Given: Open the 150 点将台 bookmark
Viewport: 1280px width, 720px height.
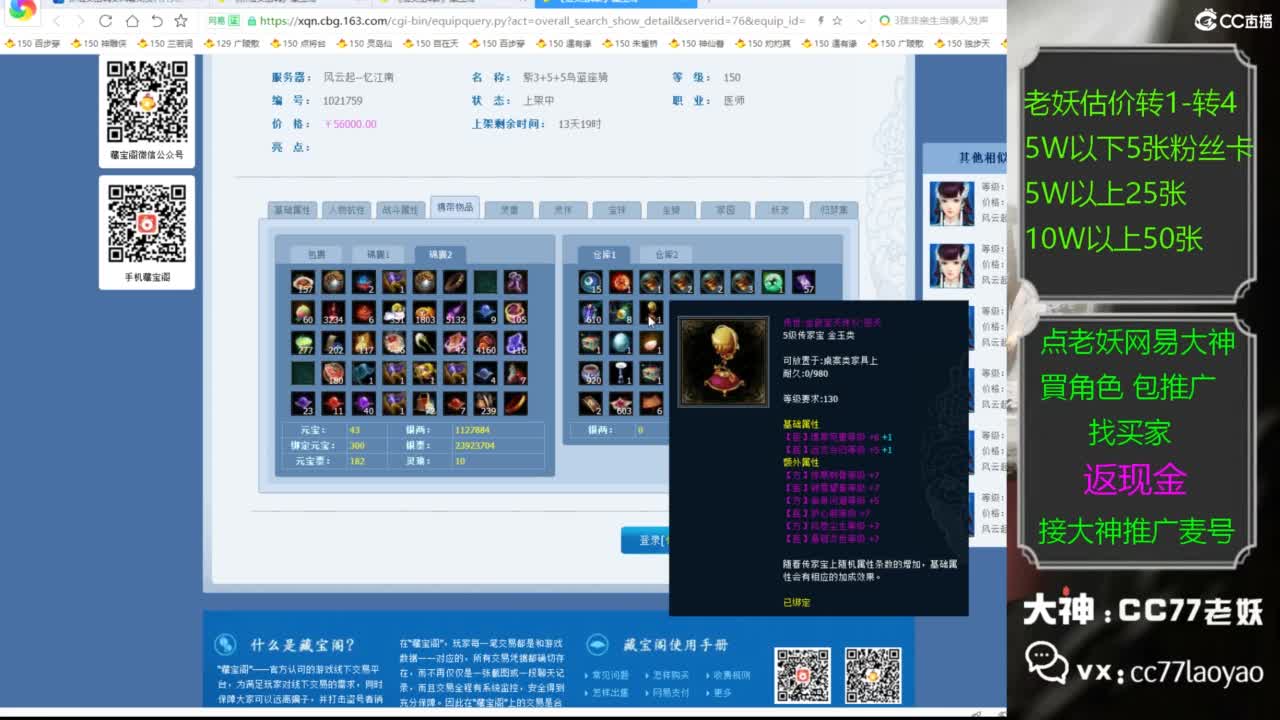Looking at the screenshot, I should (x=298, y=43).
